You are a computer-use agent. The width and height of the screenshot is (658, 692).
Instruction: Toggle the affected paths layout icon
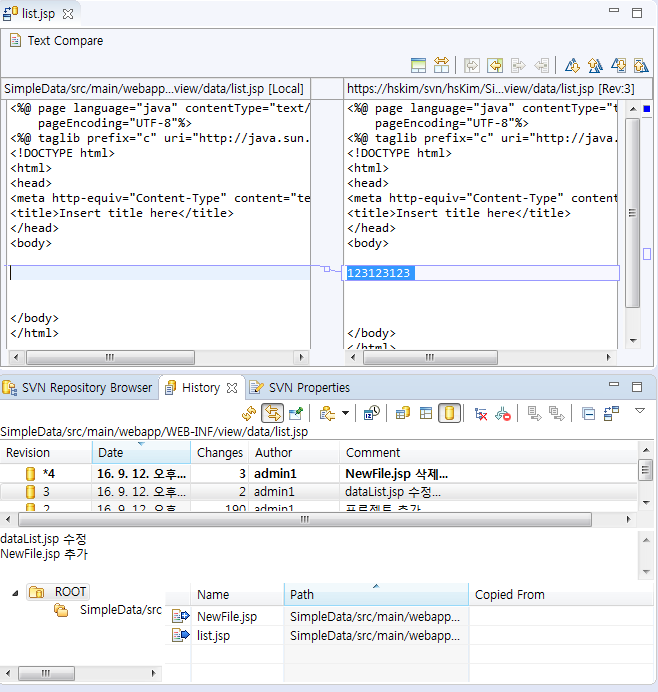[611, 414]
